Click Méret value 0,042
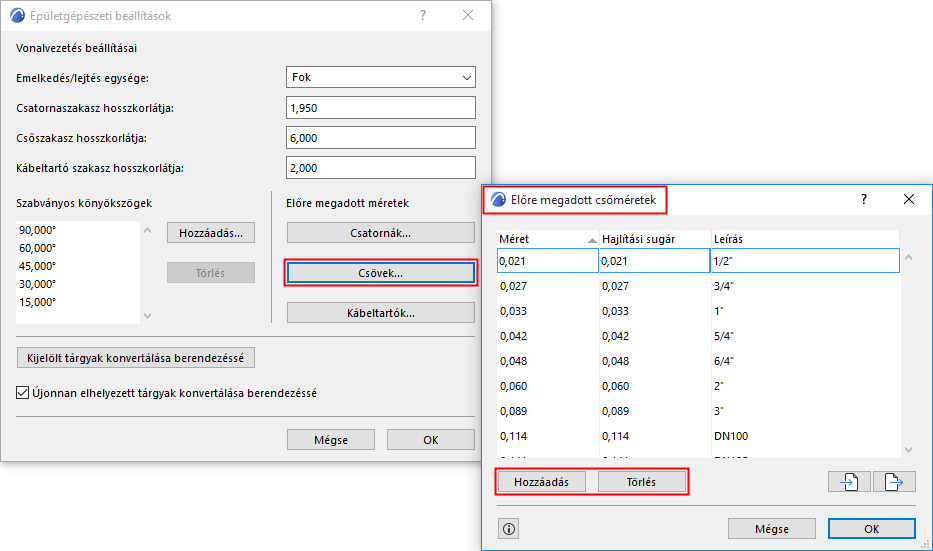Image resolution: width=933 pixels, height=551 pixels. tap(514, 336)
